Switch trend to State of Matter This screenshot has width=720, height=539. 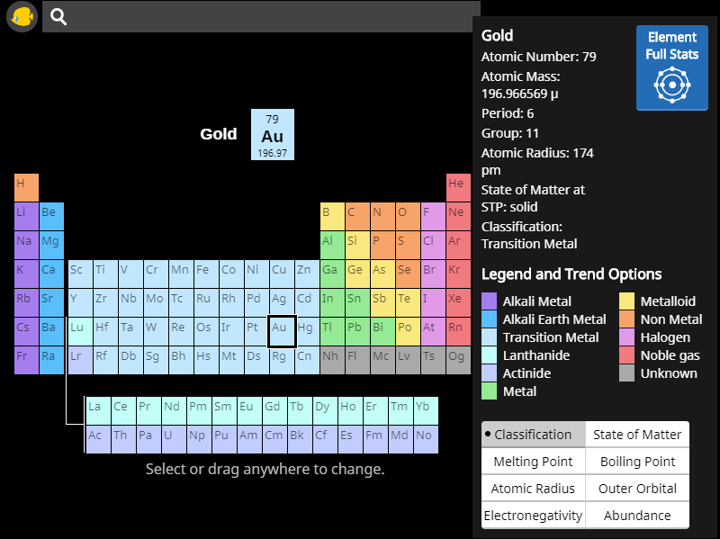pos(637,434)
